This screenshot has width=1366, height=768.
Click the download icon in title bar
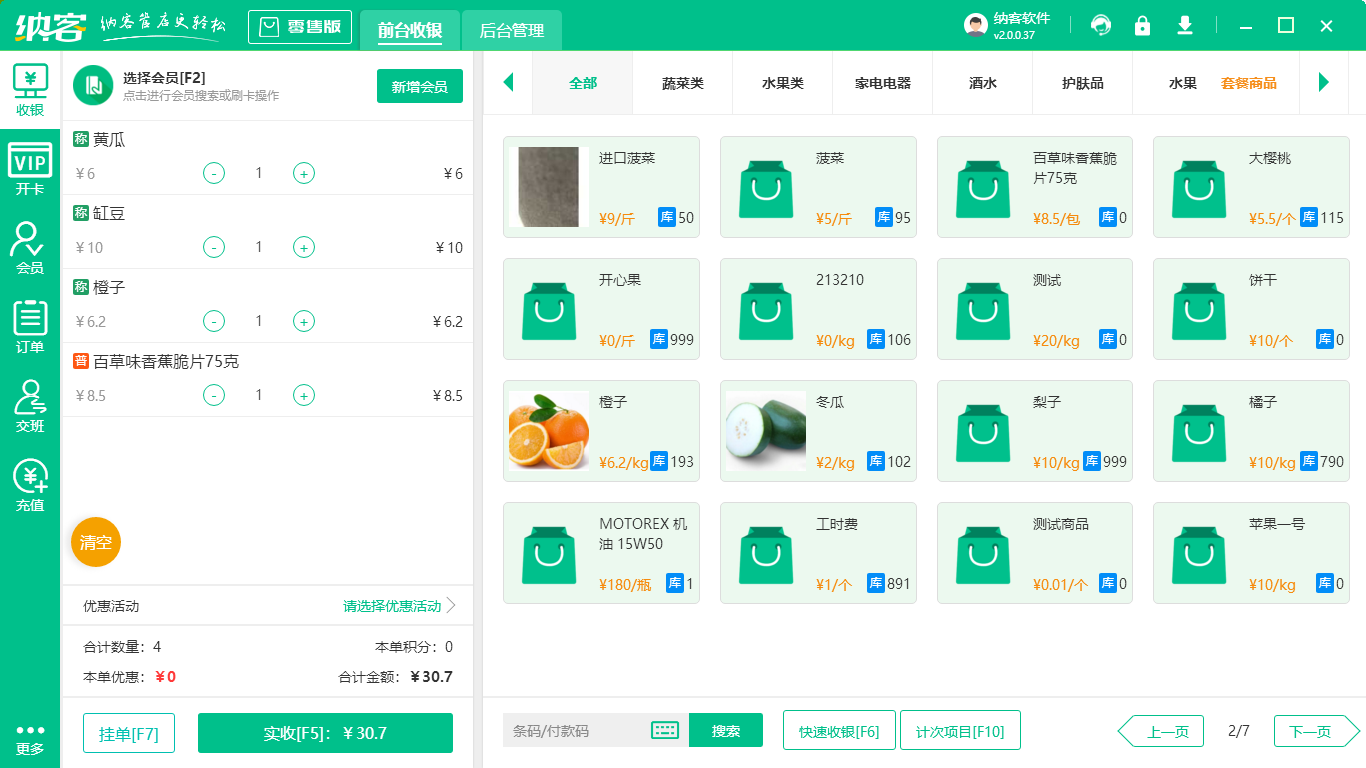click(1184, 25)
